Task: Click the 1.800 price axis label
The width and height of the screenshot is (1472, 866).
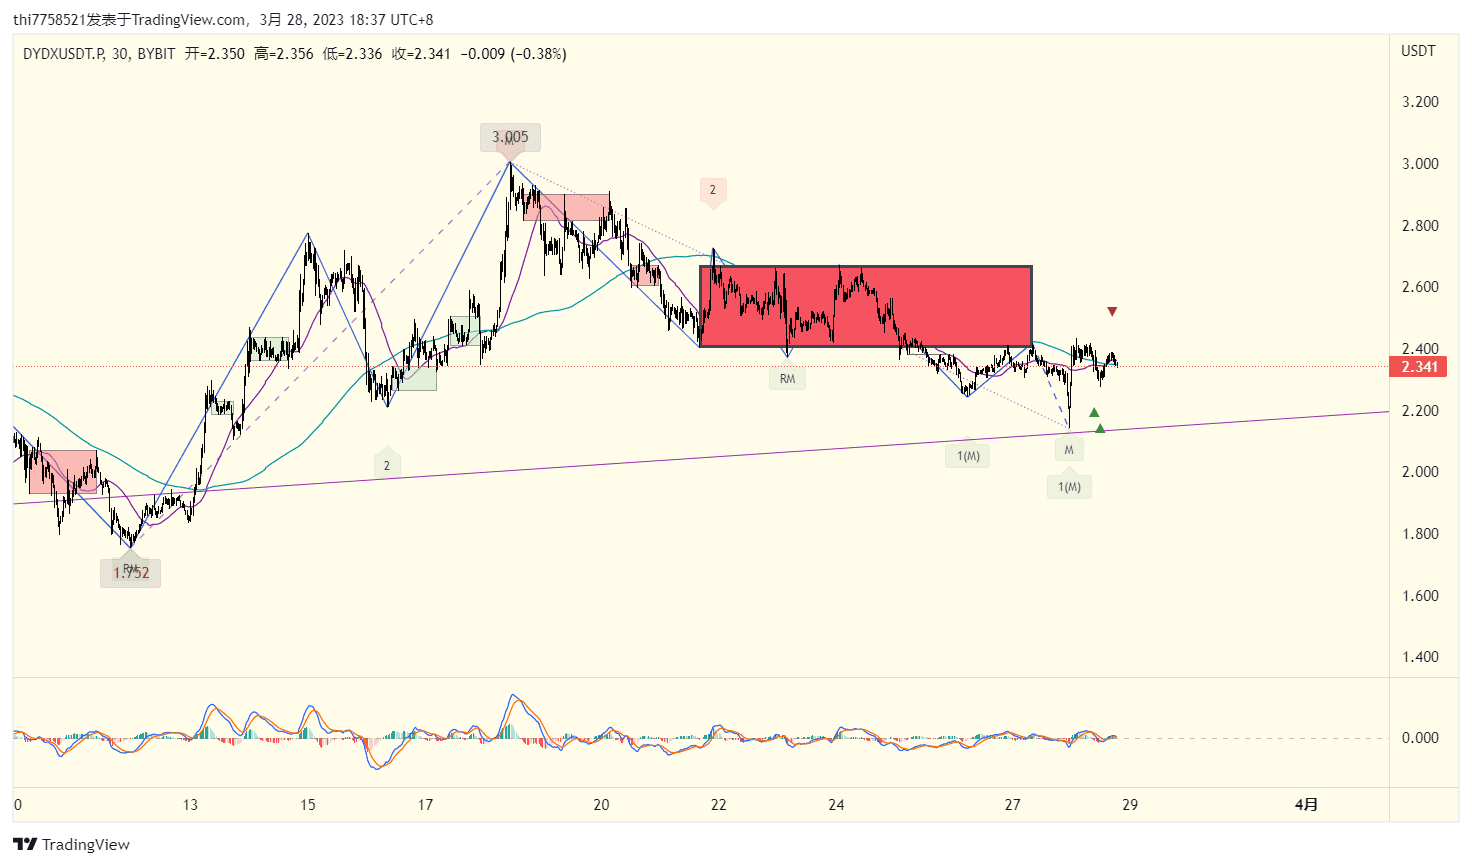Action: click(x=1420, y=534)
